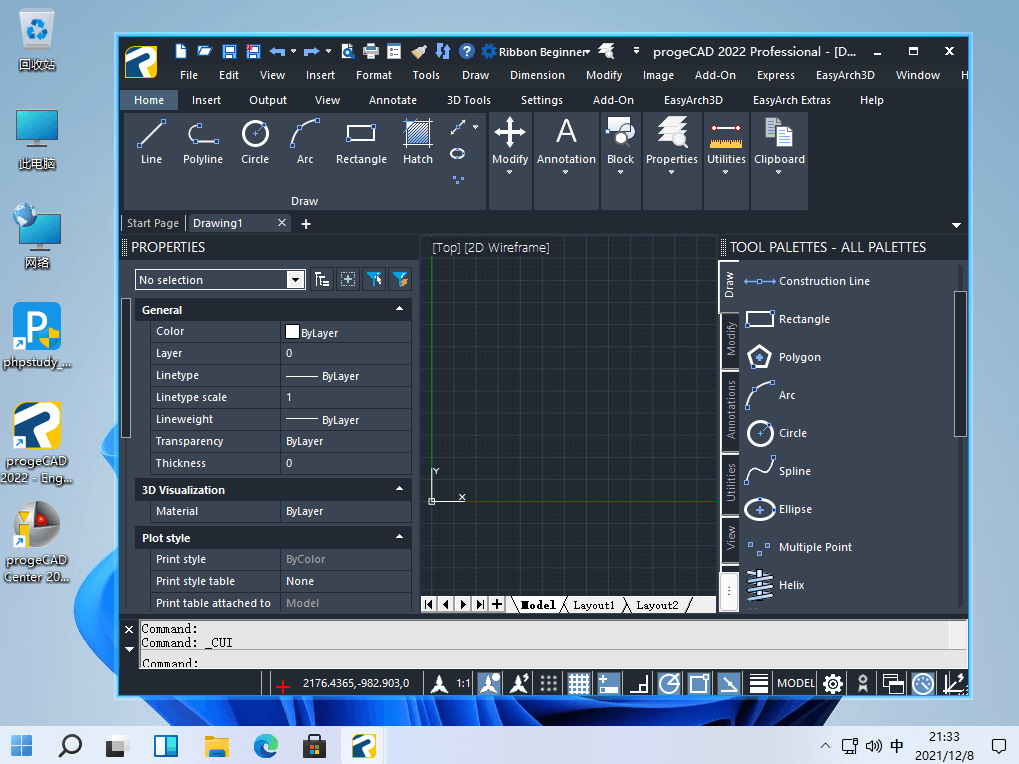
Task: Open the Dimension menu
Action: [537, 75]
